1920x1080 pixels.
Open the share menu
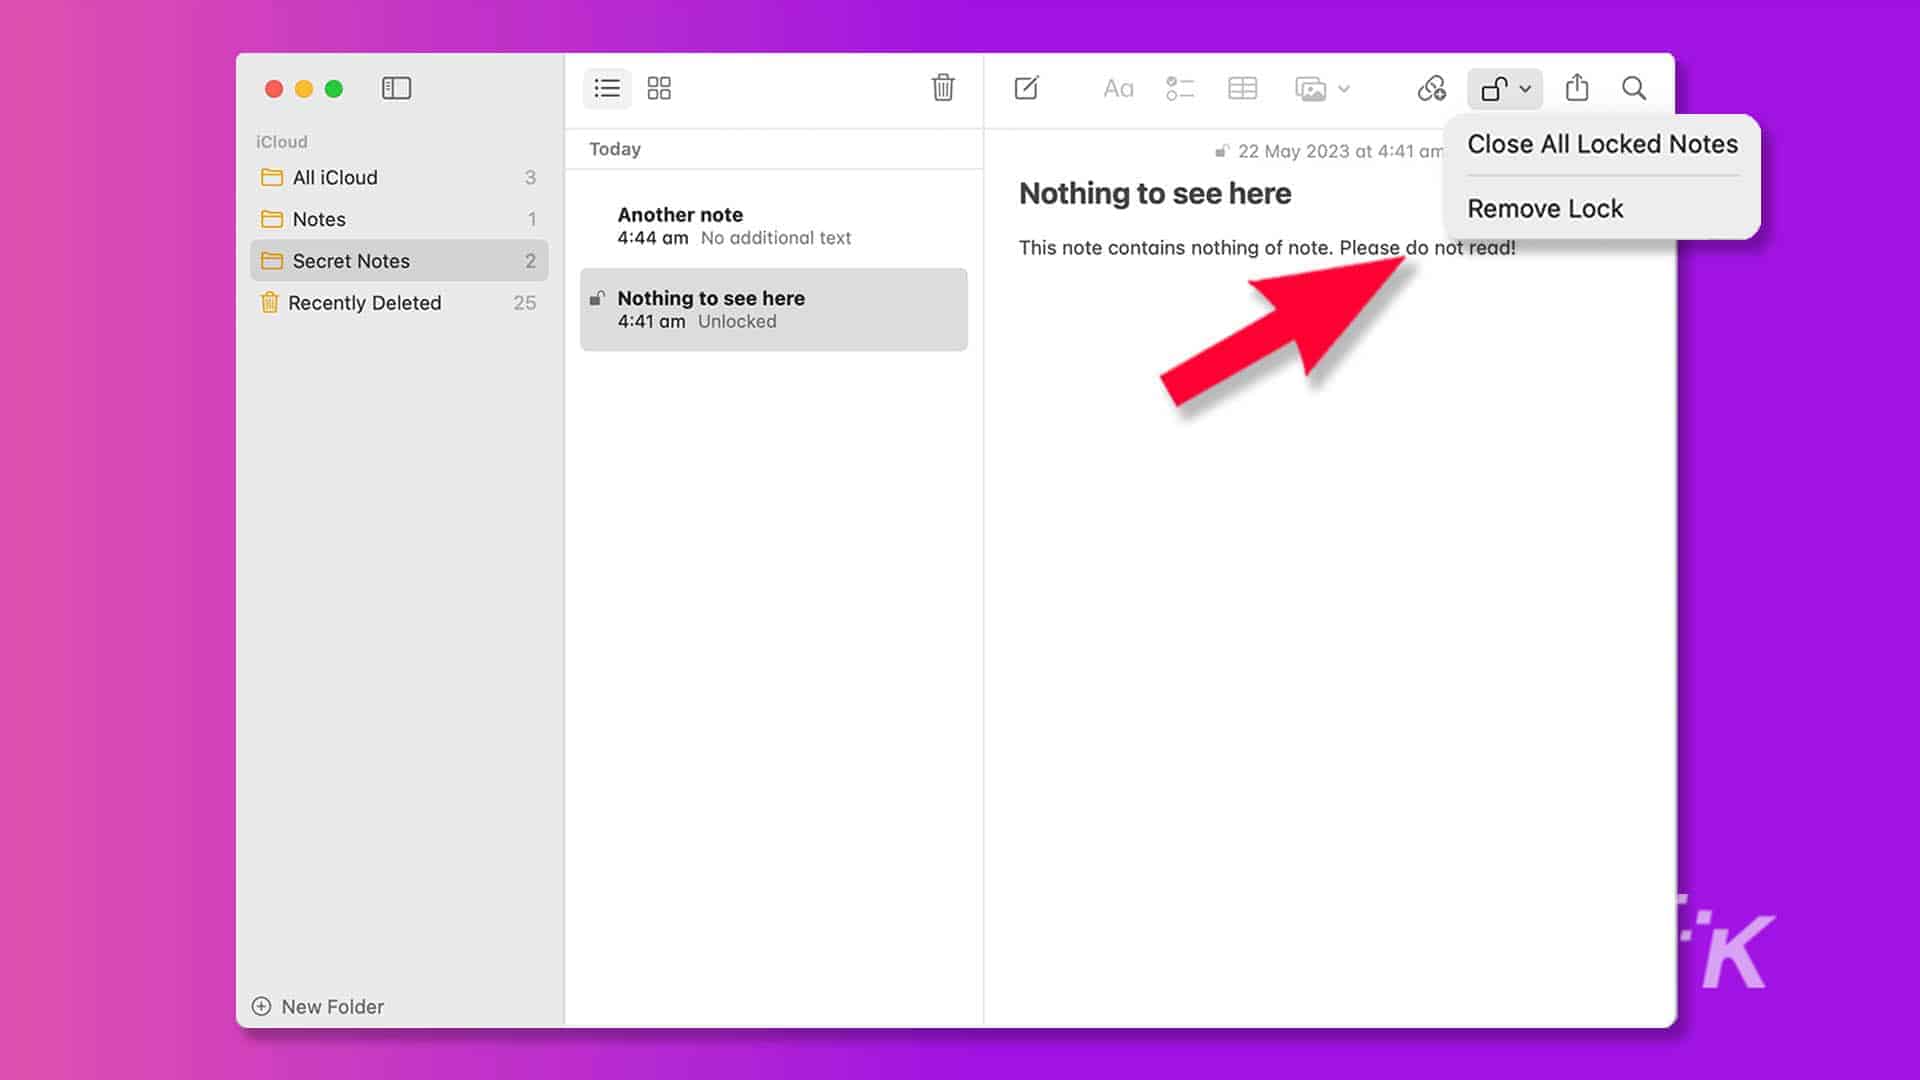point(1577,88)
